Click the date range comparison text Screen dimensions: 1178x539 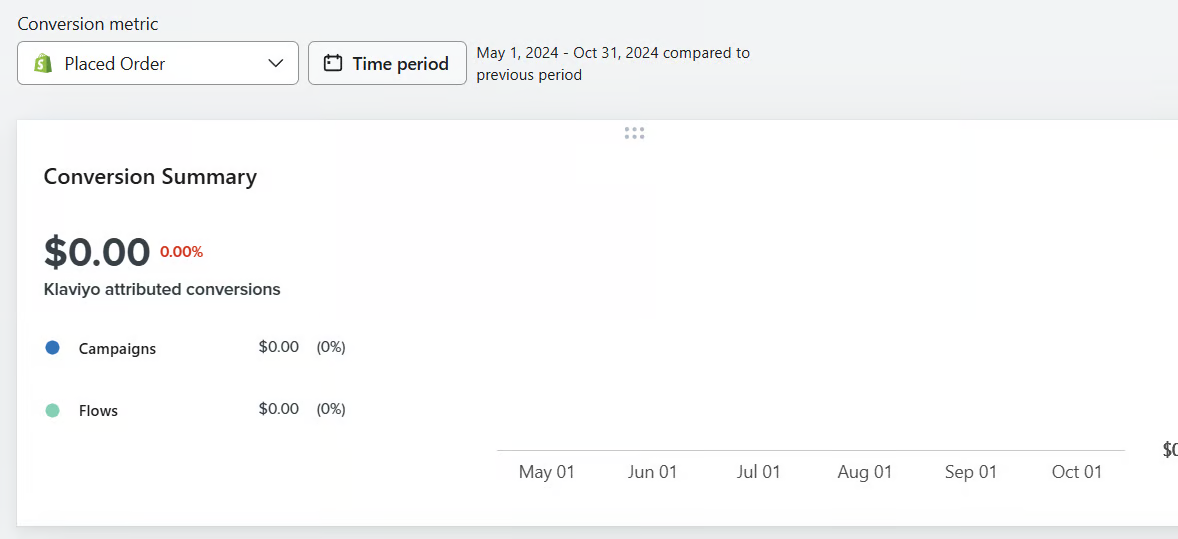(x=612, y=63)
